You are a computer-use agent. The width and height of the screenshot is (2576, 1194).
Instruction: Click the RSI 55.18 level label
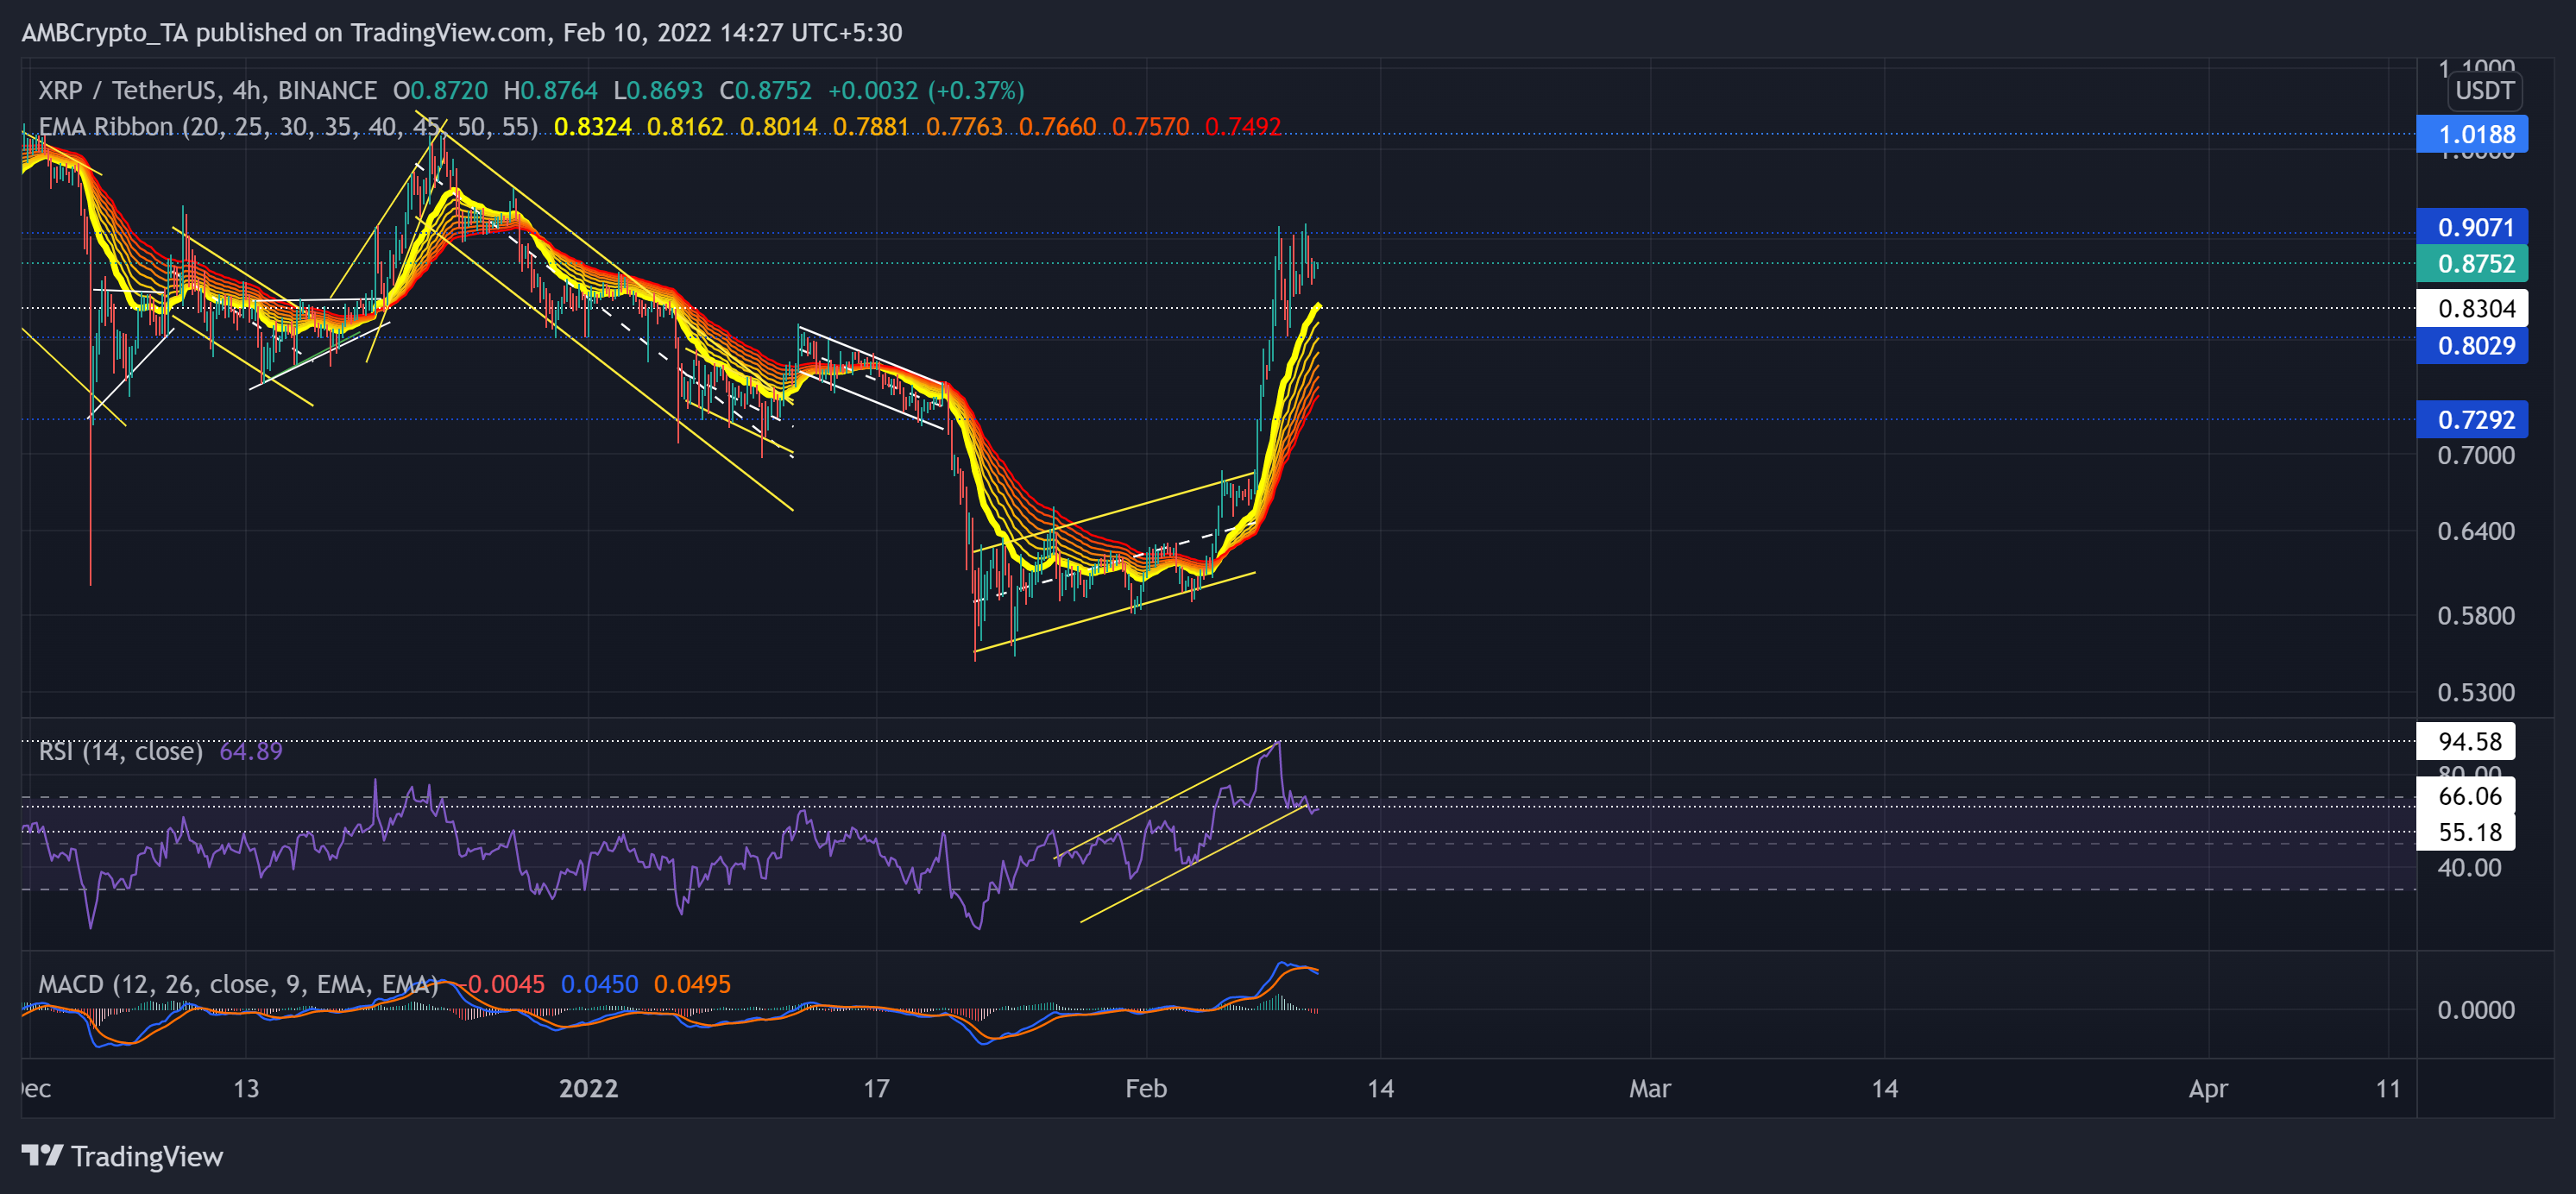(2465, 832)
